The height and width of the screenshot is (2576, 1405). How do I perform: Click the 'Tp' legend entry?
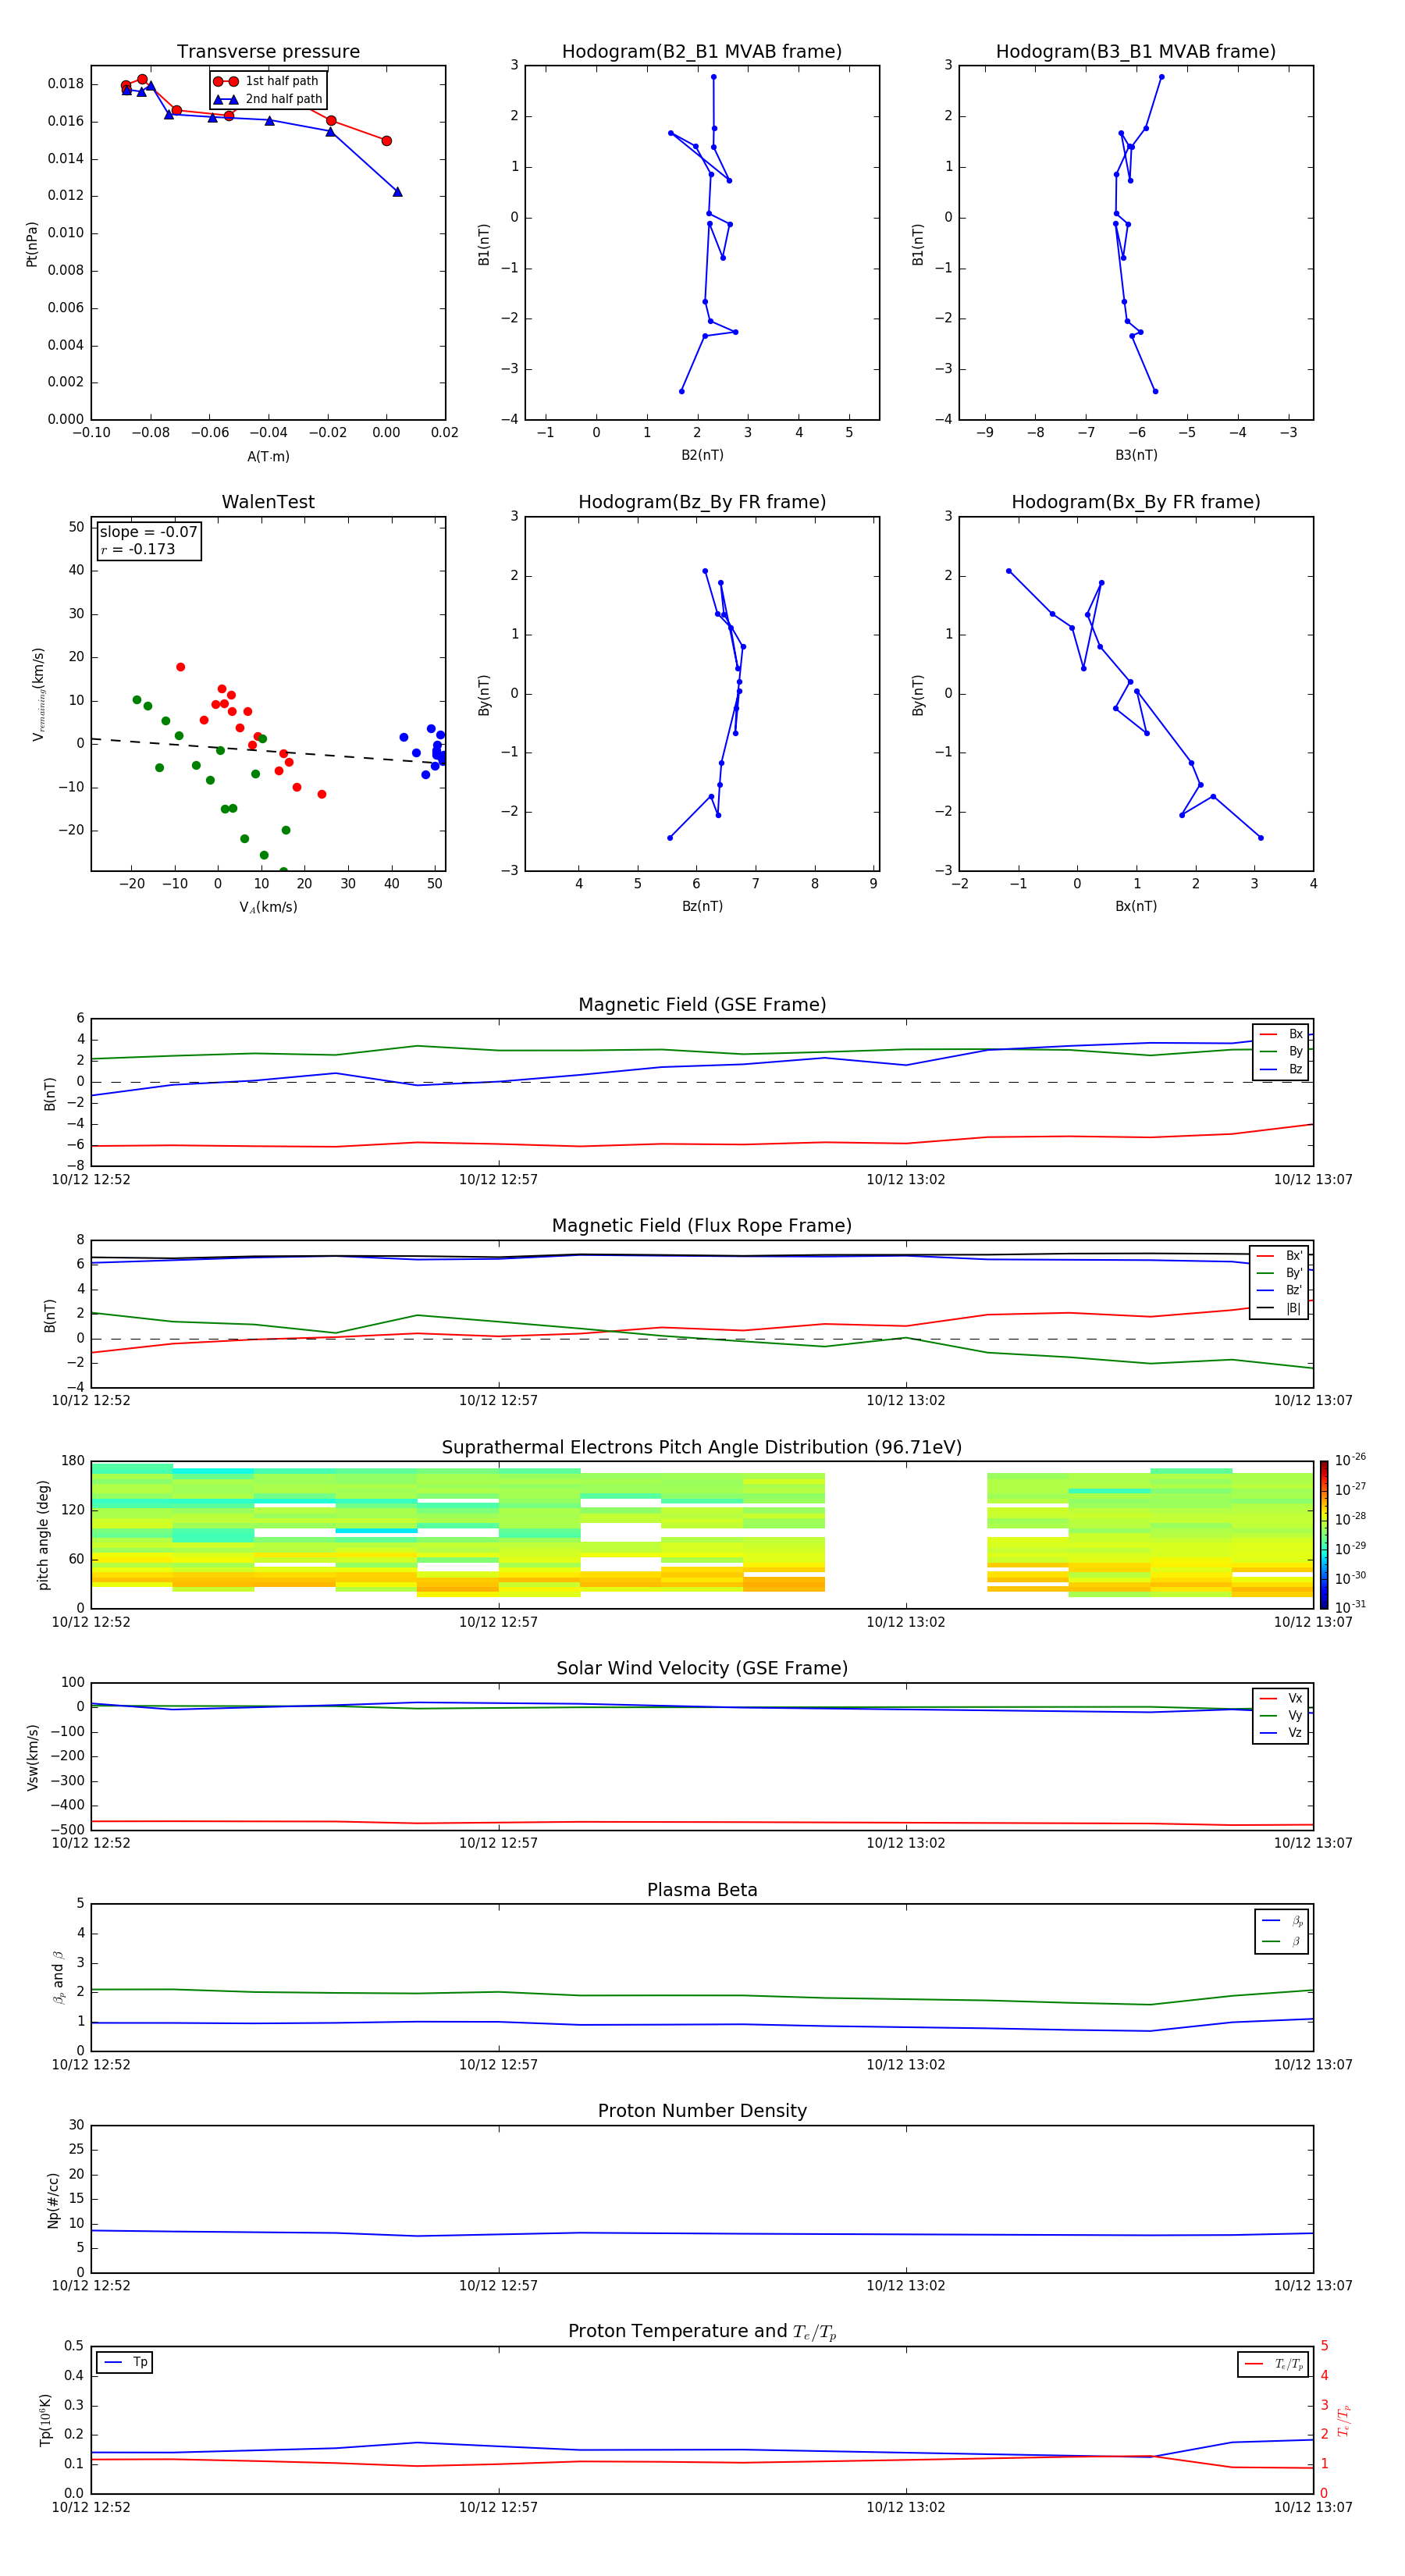pyautogui.click(x=125, y=2363)
